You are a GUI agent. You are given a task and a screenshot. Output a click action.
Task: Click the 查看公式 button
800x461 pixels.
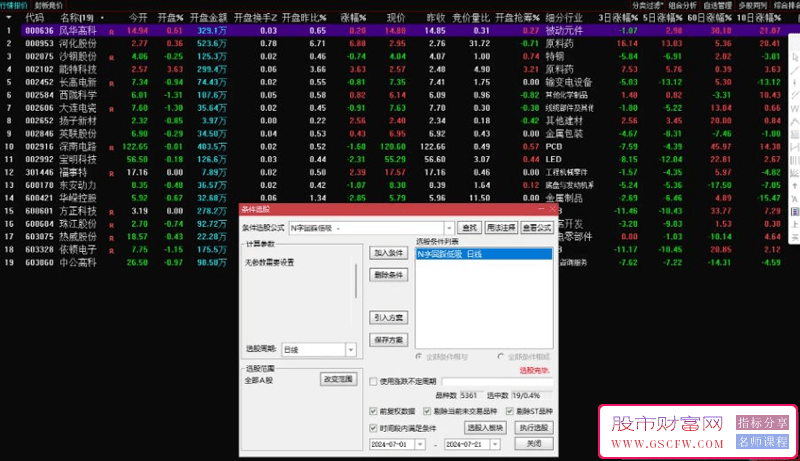coord(537,228)
